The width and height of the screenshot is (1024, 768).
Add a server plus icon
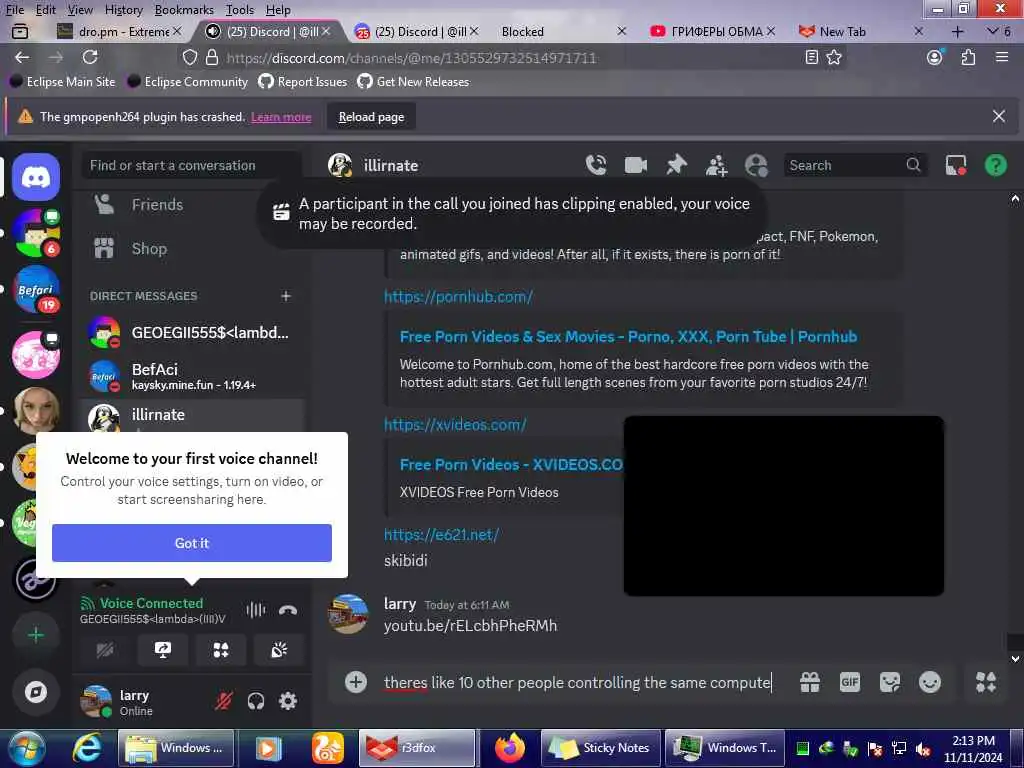36,635
